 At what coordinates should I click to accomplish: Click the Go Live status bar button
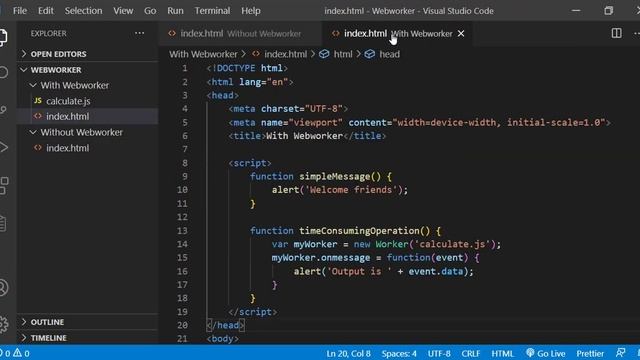(x=546, y=353)
